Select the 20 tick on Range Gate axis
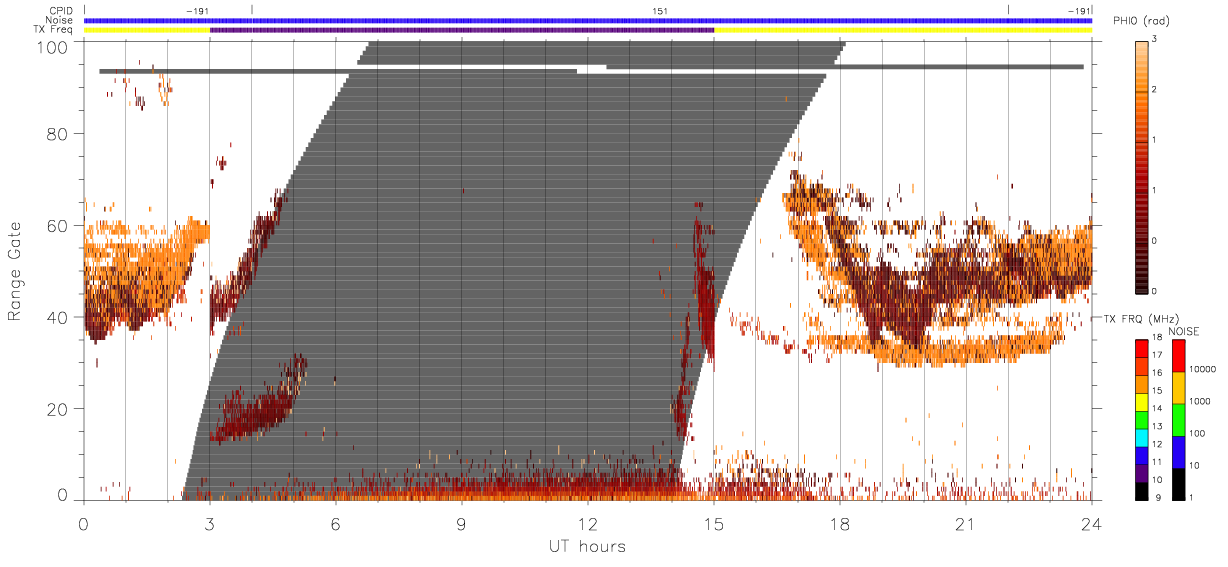This screenshot has height=567, width=1228. click(59, 409)
